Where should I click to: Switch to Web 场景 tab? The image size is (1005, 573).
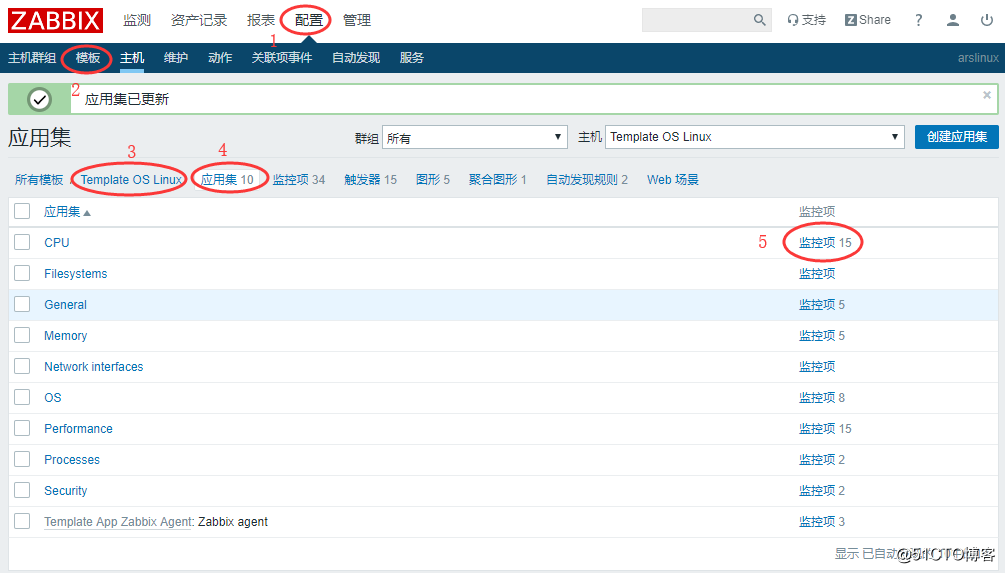coord(672,180)
